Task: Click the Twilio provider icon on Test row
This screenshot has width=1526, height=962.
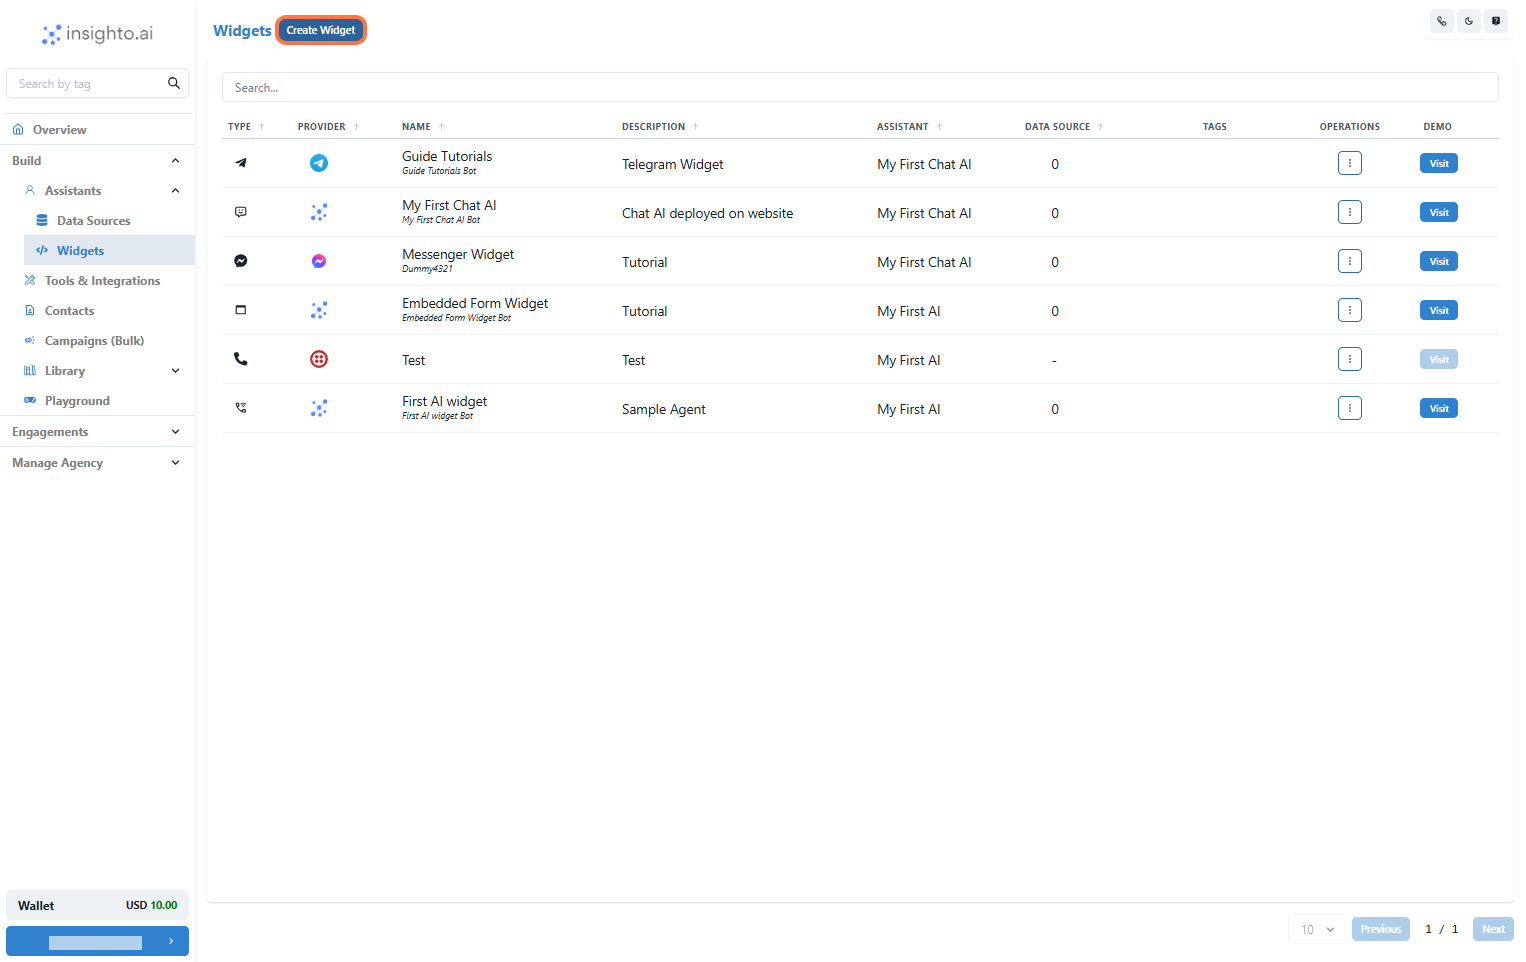Action: click(x=318, y=358)
